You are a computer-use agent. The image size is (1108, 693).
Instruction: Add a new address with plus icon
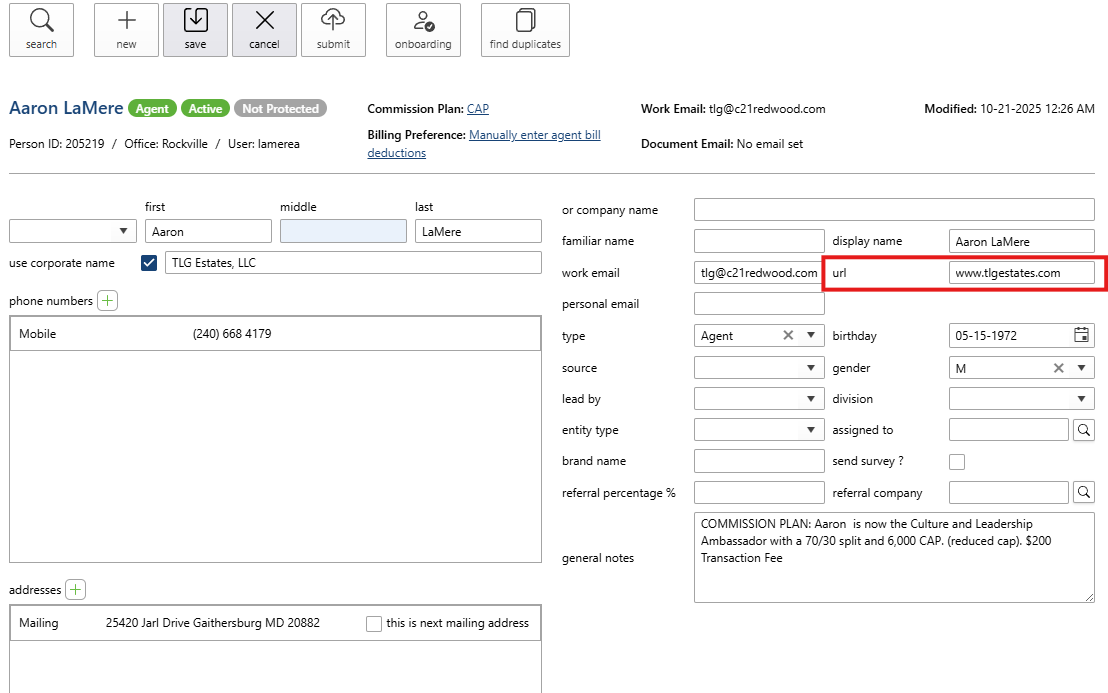76,590
